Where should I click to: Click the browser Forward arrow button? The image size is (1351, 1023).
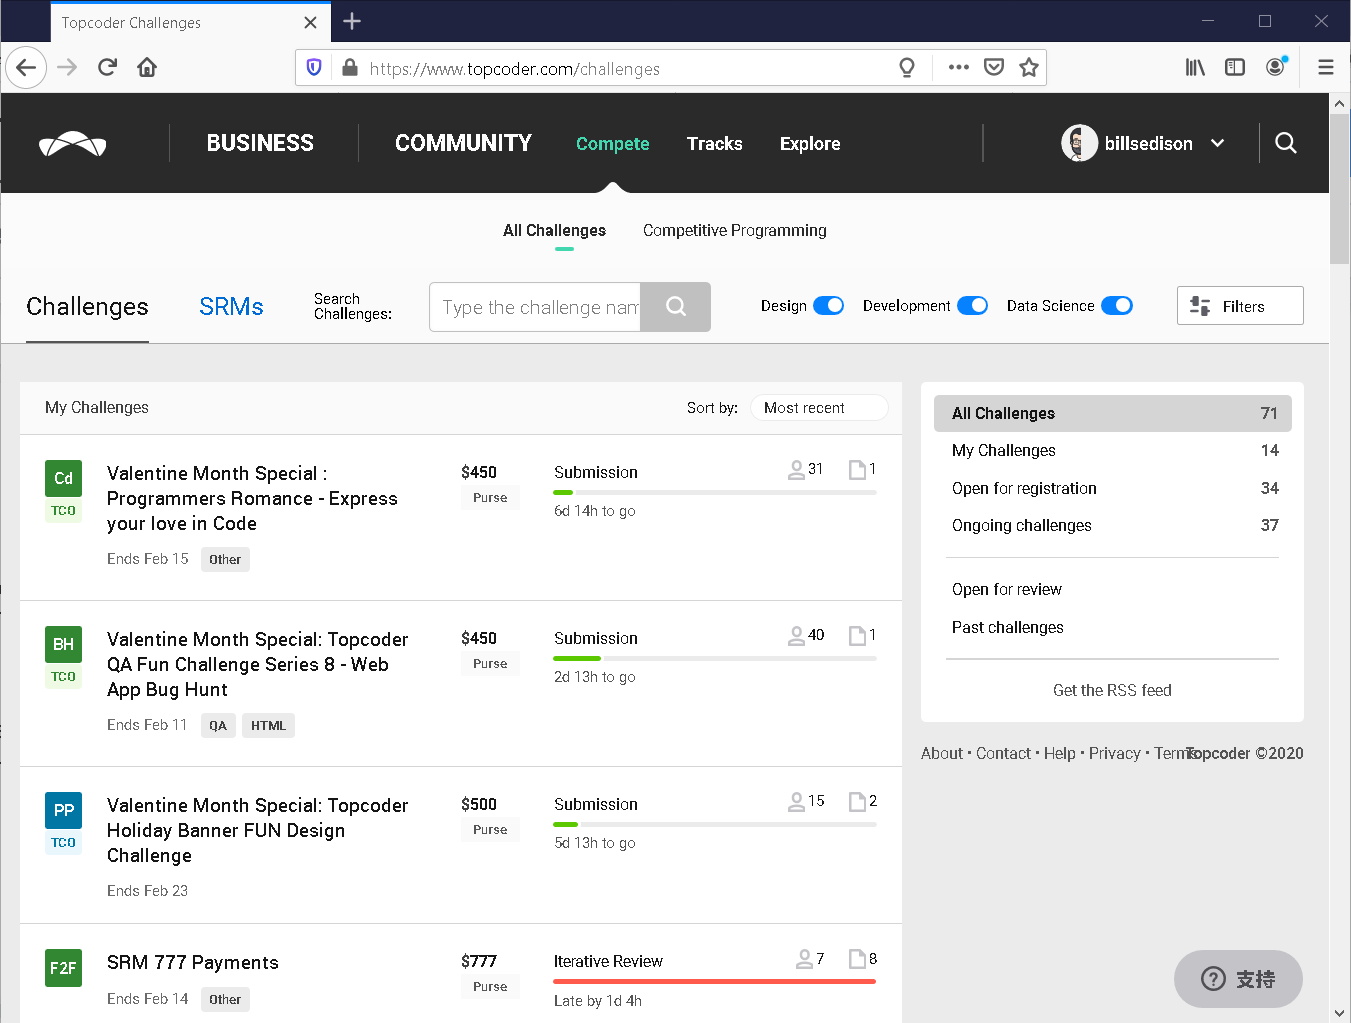(67, 68)
